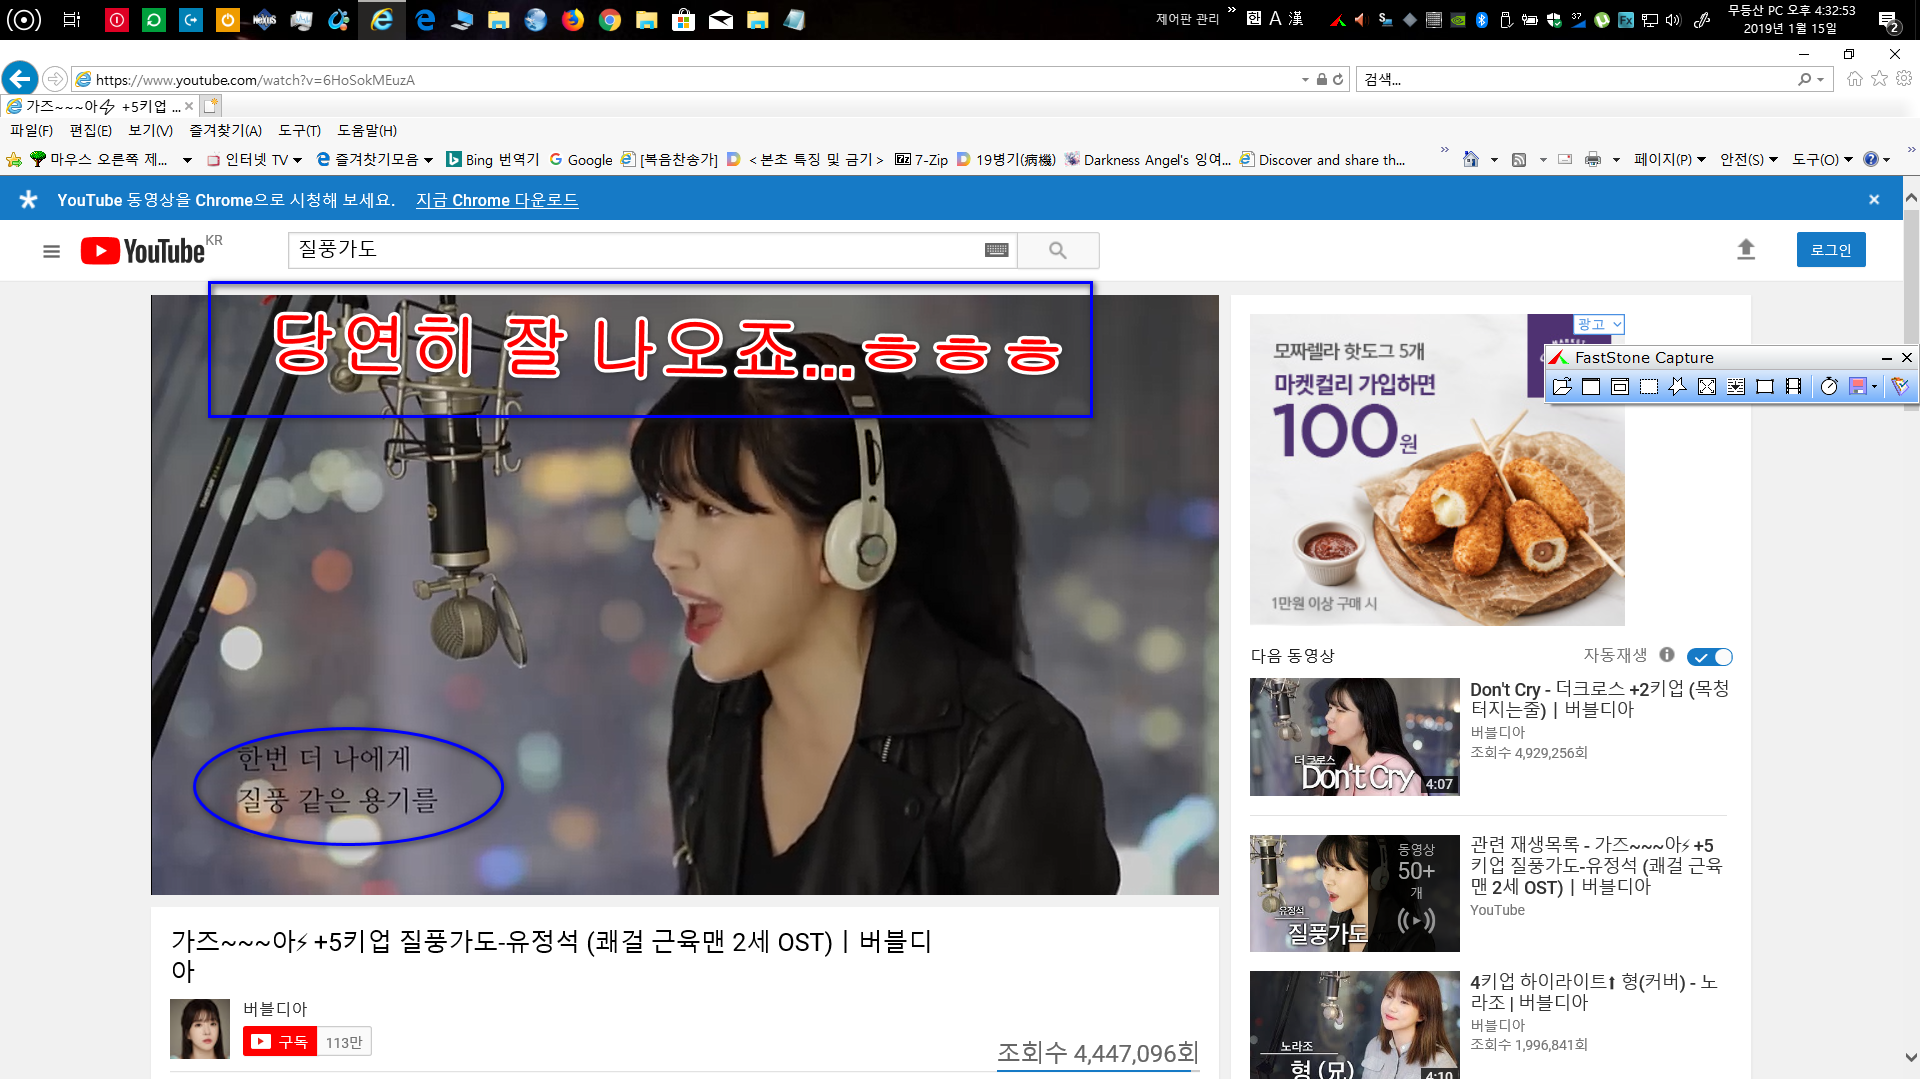This screenshot has width=1920, height=1080.
Task: Expand 도구(O) command bar dropdown
Action: coord(1822,160)
